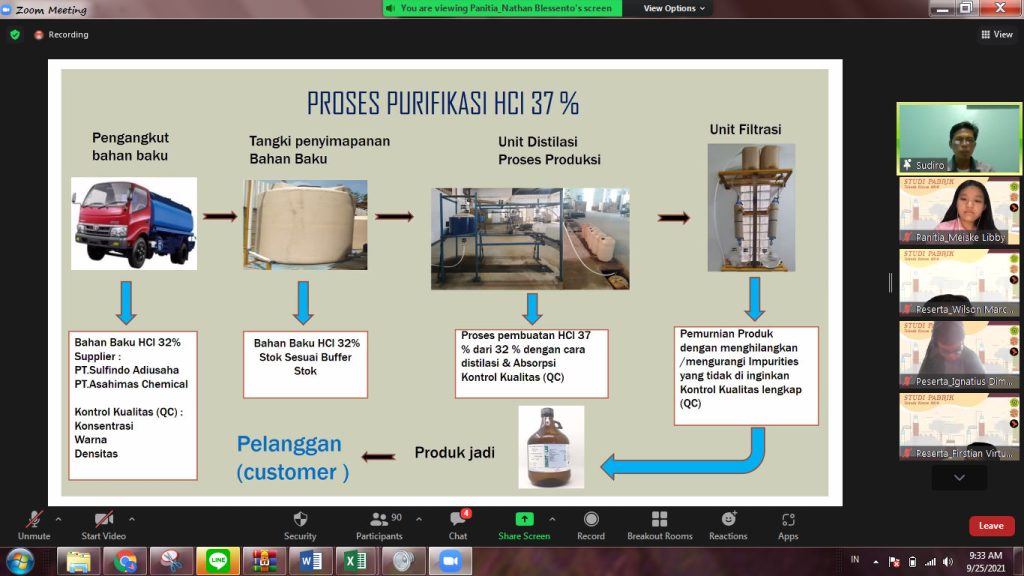The height and width of the screenshot is (576, 1024).
Task: Open the View Options menu
Action: [x=674, y=8]
